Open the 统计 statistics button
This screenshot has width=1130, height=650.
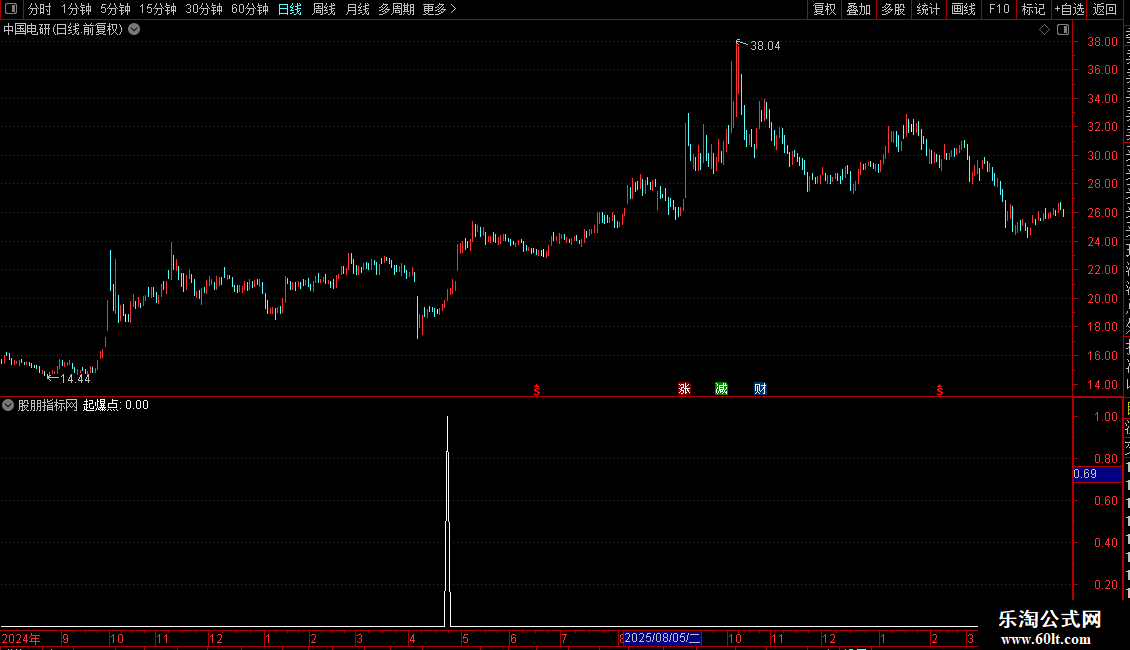click(x=927, y=9)
